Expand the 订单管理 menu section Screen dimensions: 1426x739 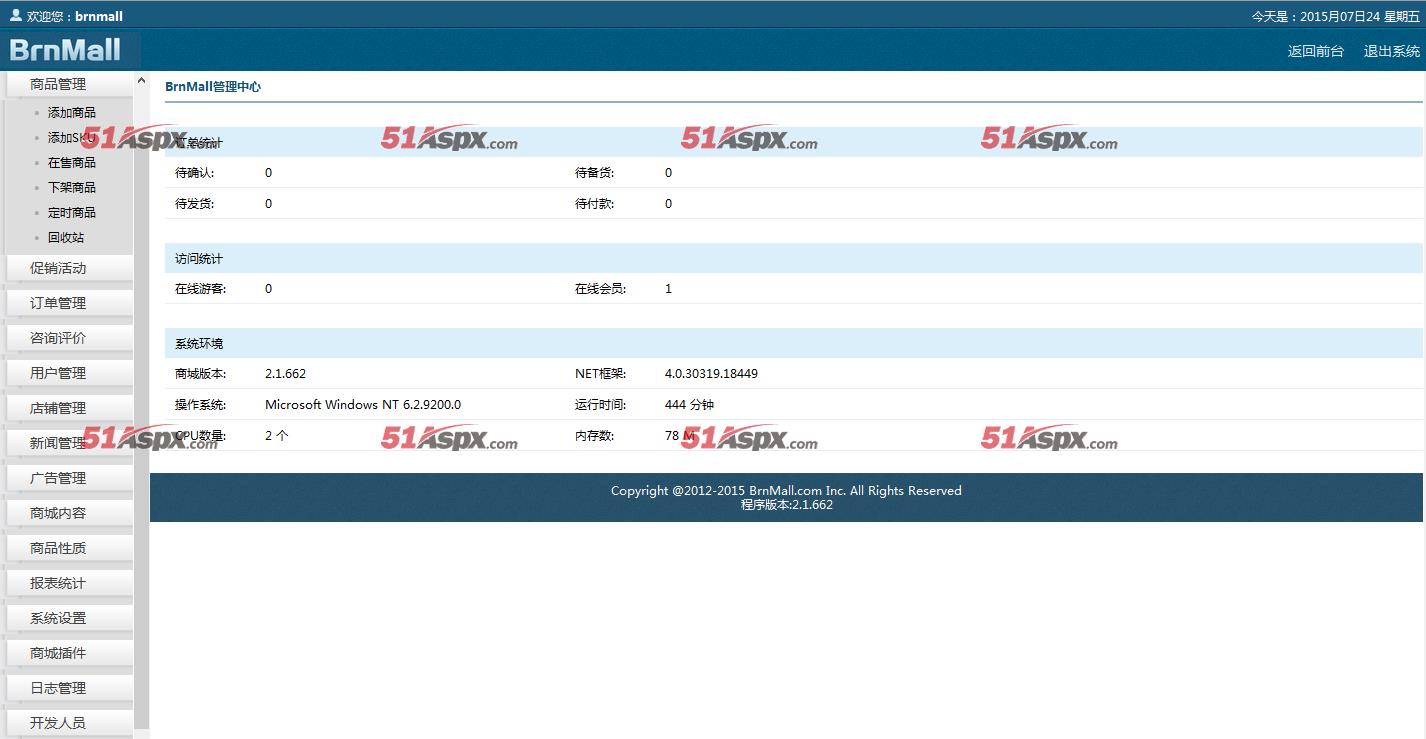[58, 303]
